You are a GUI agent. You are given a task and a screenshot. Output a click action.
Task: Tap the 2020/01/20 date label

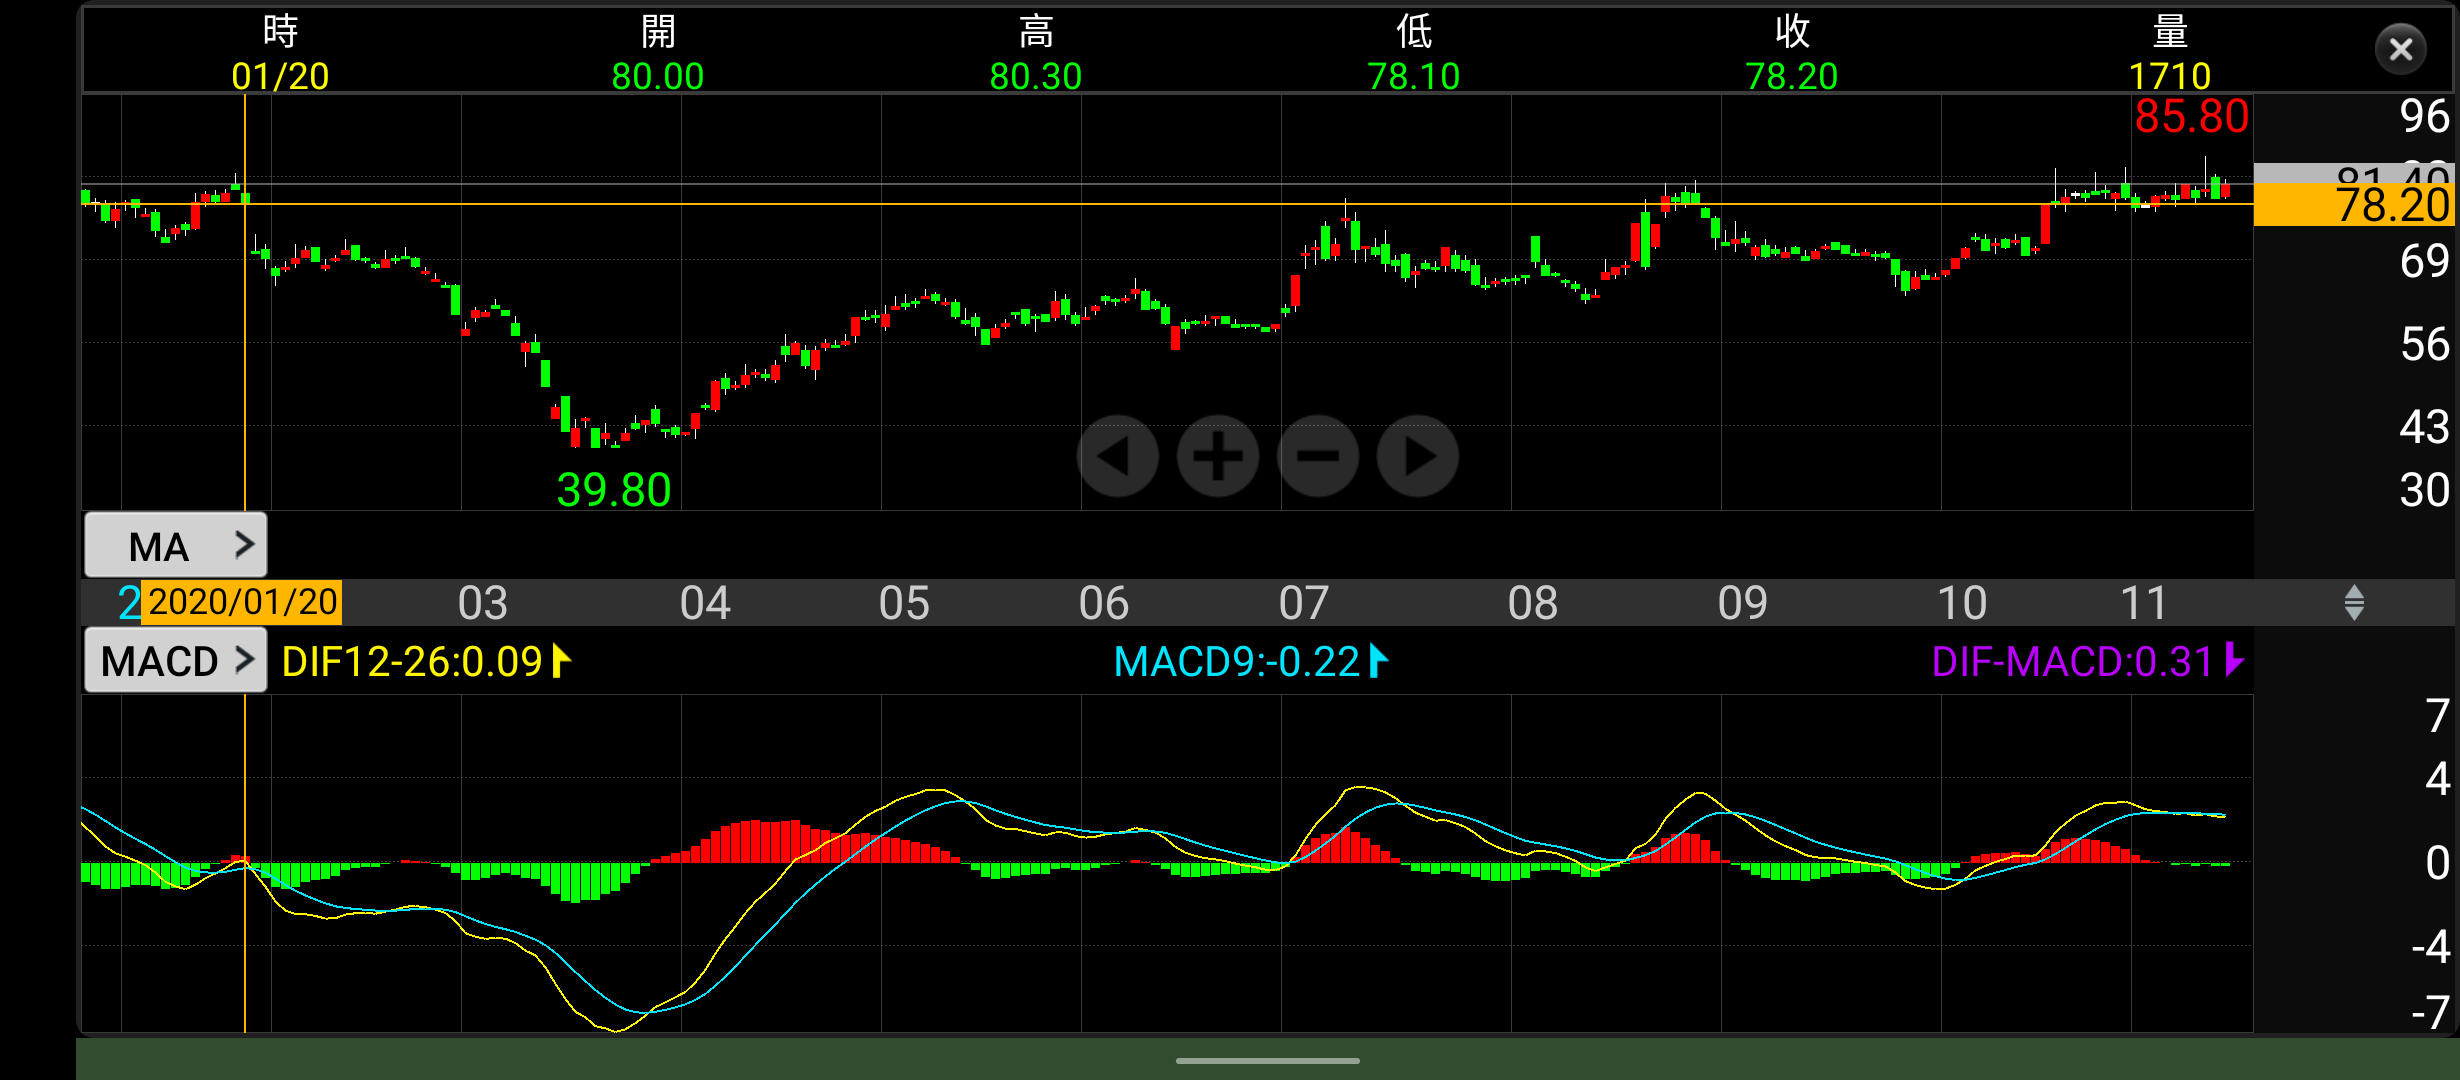(x=242, y=602)
